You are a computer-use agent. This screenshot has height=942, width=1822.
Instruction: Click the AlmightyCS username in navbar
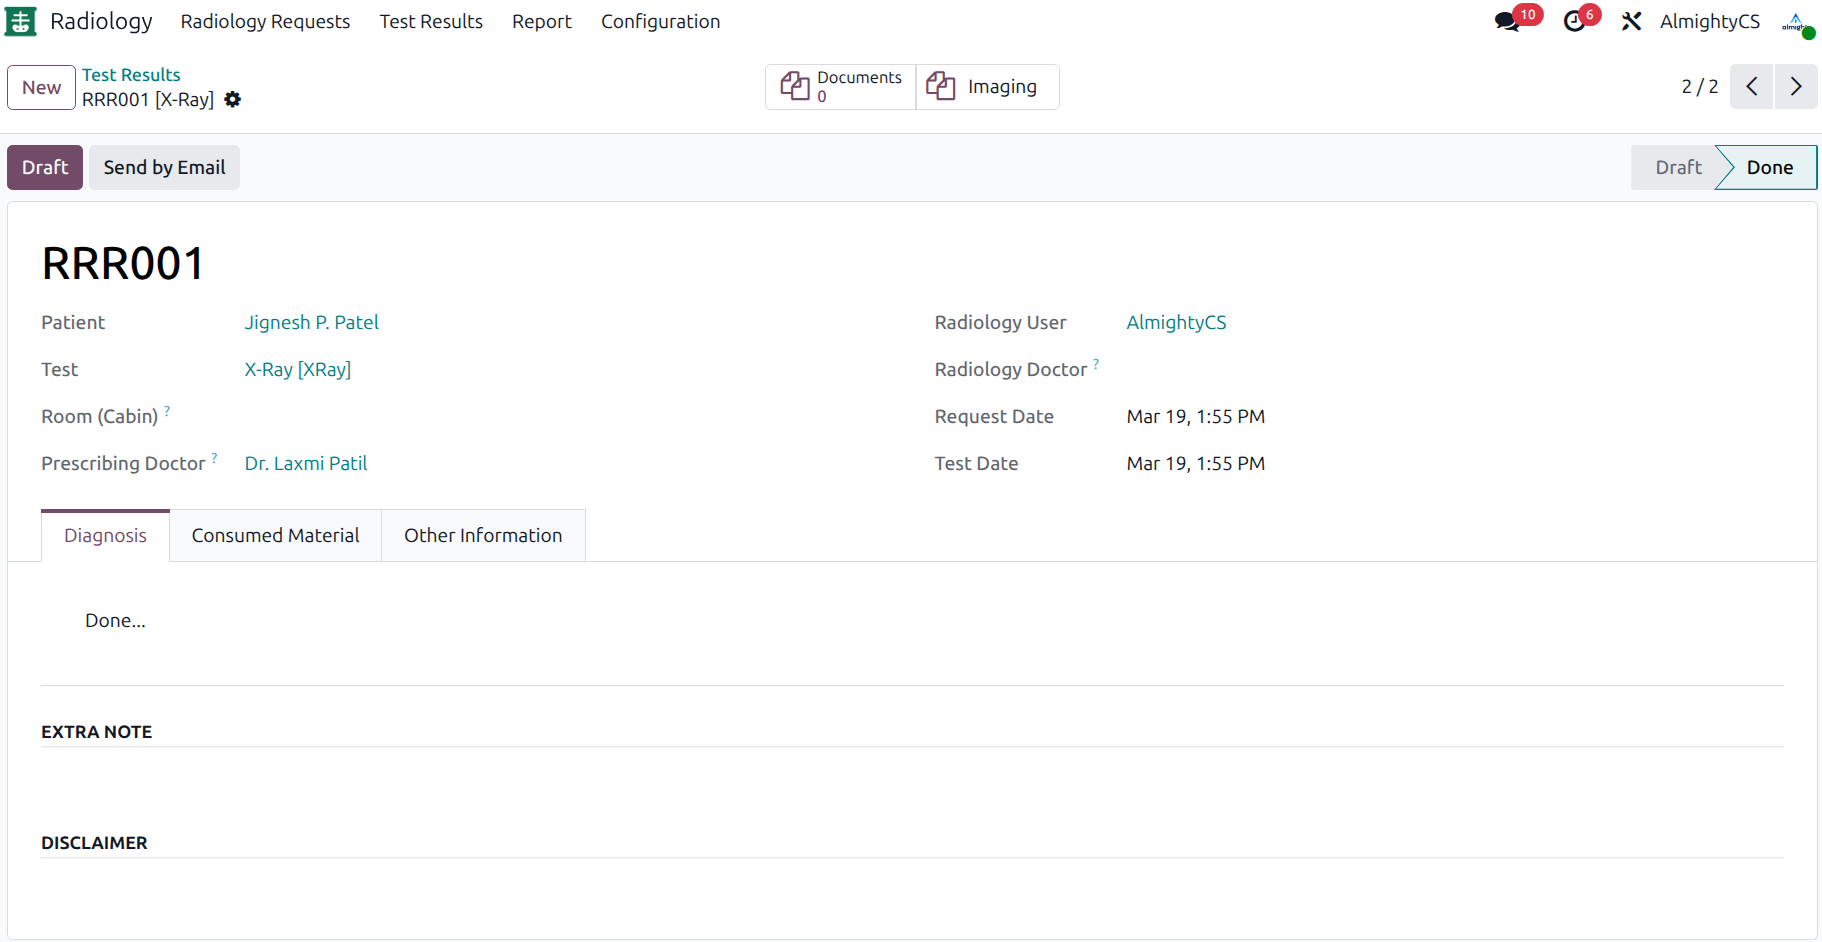pos(1709,21)
